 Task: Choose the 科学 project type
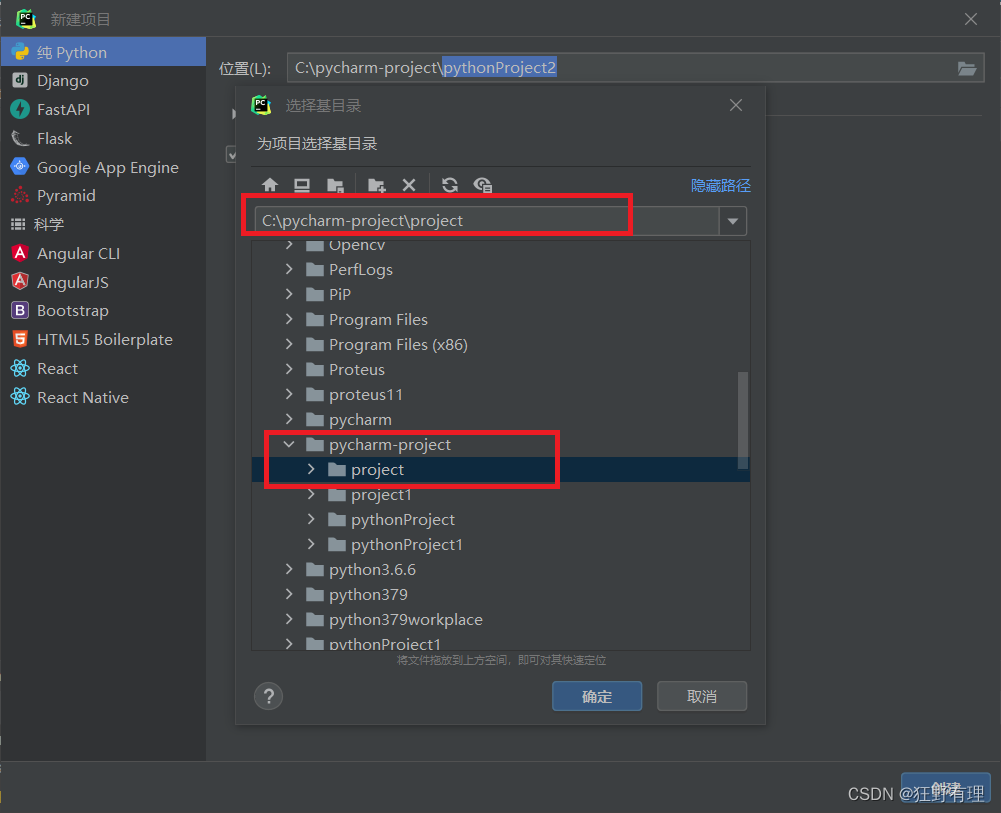click(103, 224)
